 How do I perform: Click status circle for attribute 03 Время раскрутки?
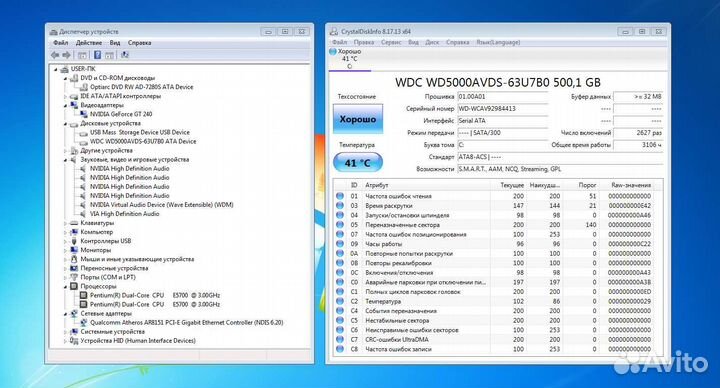[x=340, y=205]
